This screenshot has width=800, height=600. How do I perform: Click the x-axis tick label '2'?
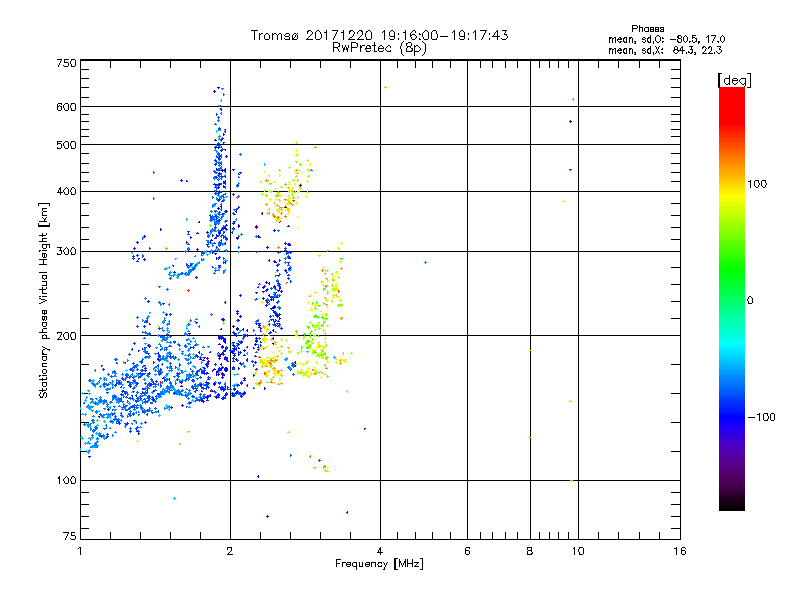click(230, 551)
